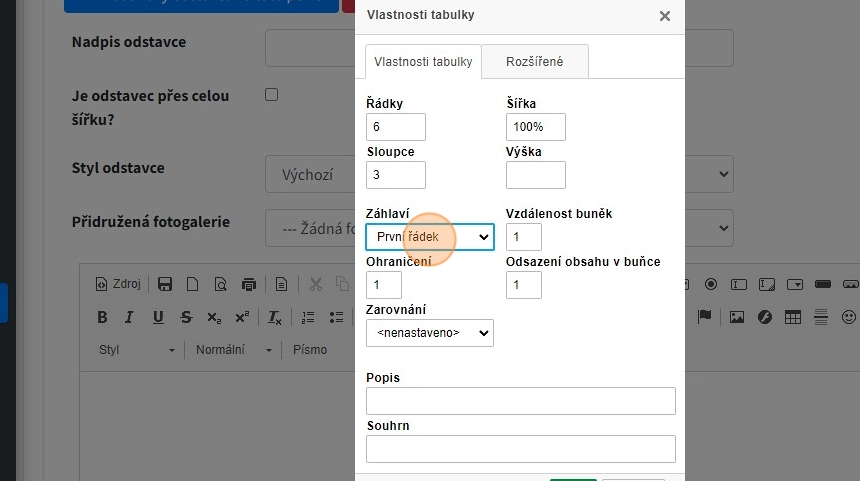Open the Zarovnání alignment dropdown

(430, 333)
